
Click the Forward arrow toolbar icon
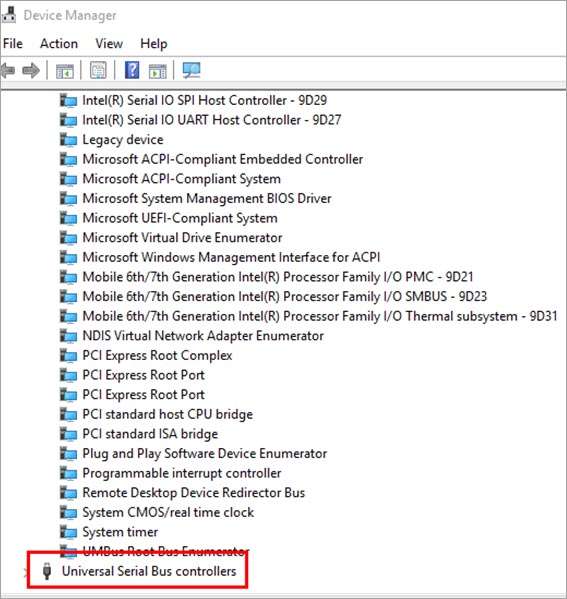31,70
